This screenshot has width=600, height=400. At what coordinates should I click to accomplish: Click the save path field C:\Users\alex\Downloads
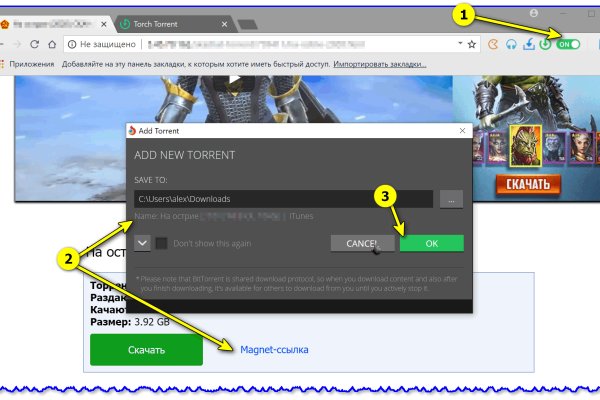(283, 199)
